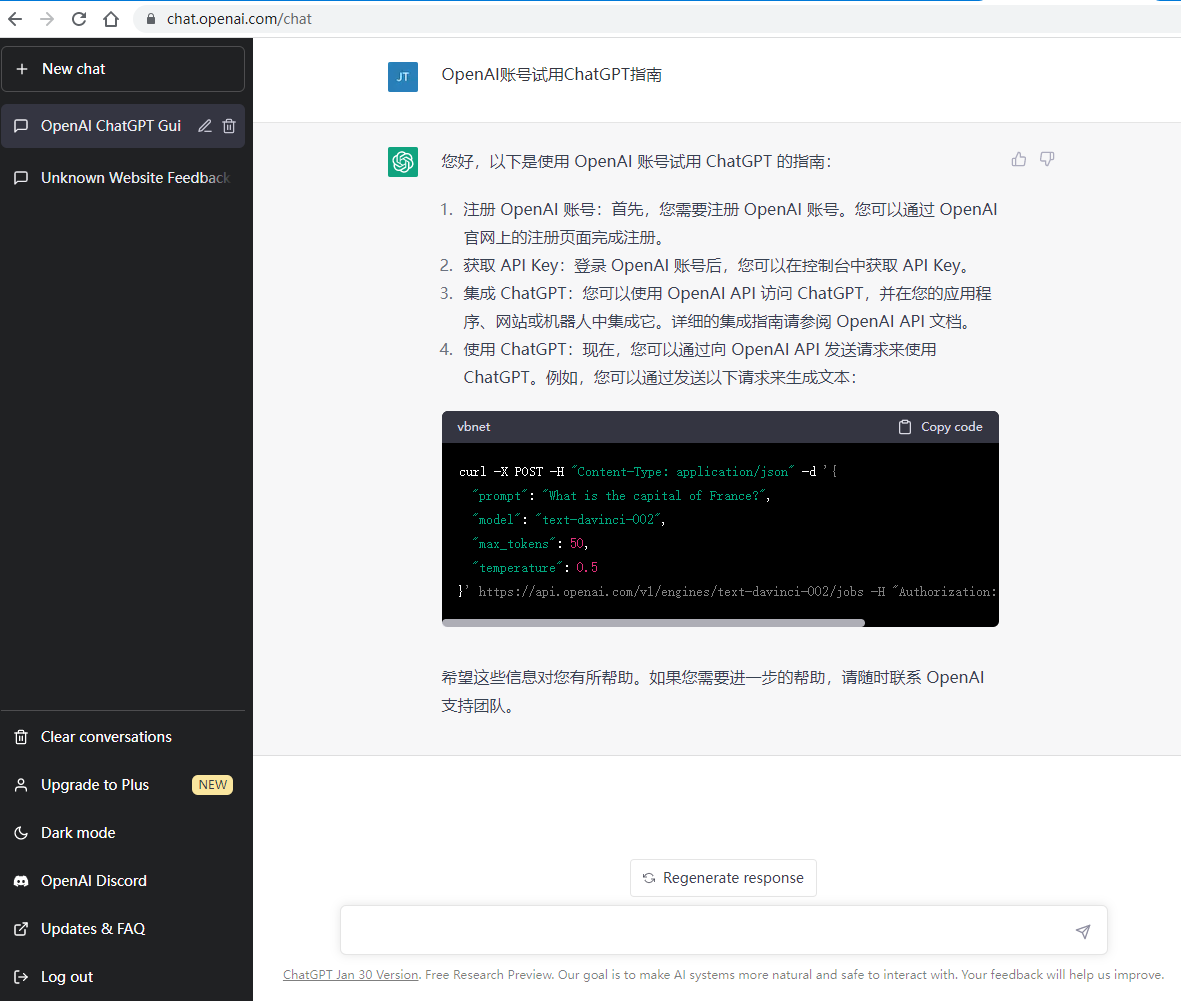1181x1001 pixels.
Task: Click Copy code button
Action: (x=940, y=426)
